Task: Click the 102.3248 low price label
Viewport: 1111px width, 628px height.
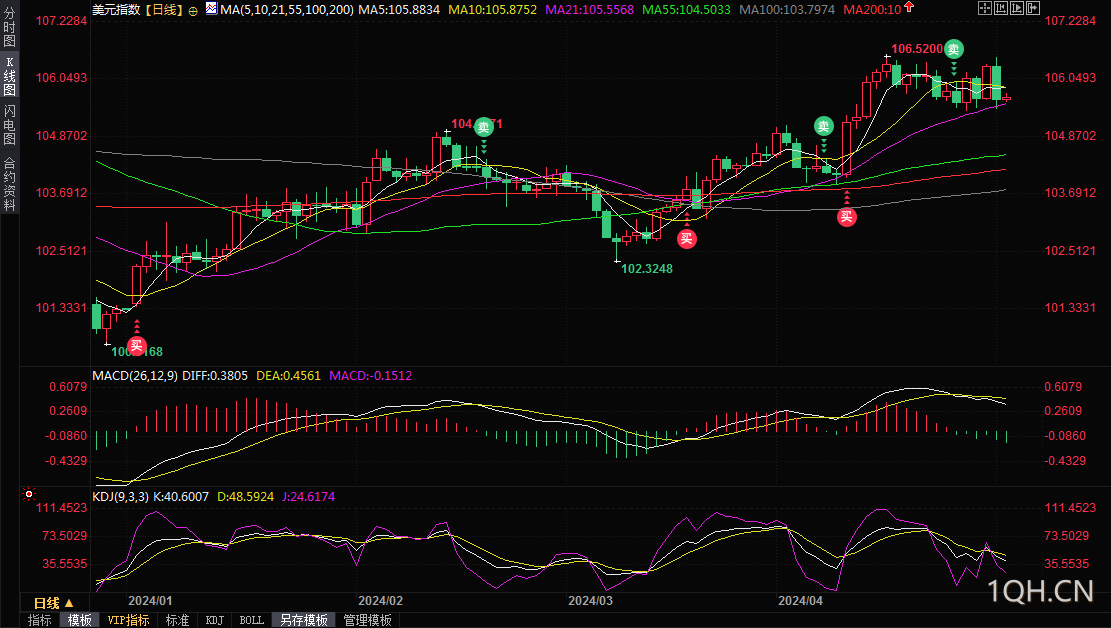Action: (x=647, y=269)
